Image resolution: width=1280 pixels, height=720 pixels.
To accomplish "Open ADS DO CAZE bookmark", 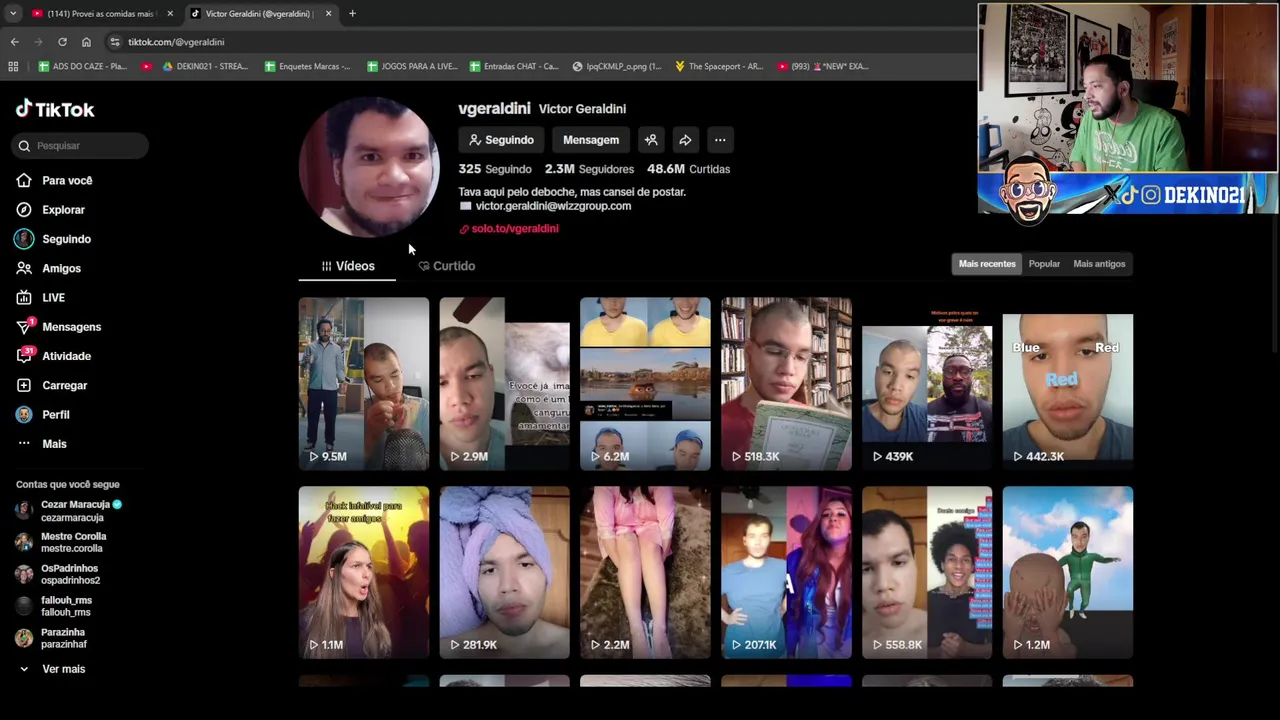I will pyautogui.click(x=82, y=66).
